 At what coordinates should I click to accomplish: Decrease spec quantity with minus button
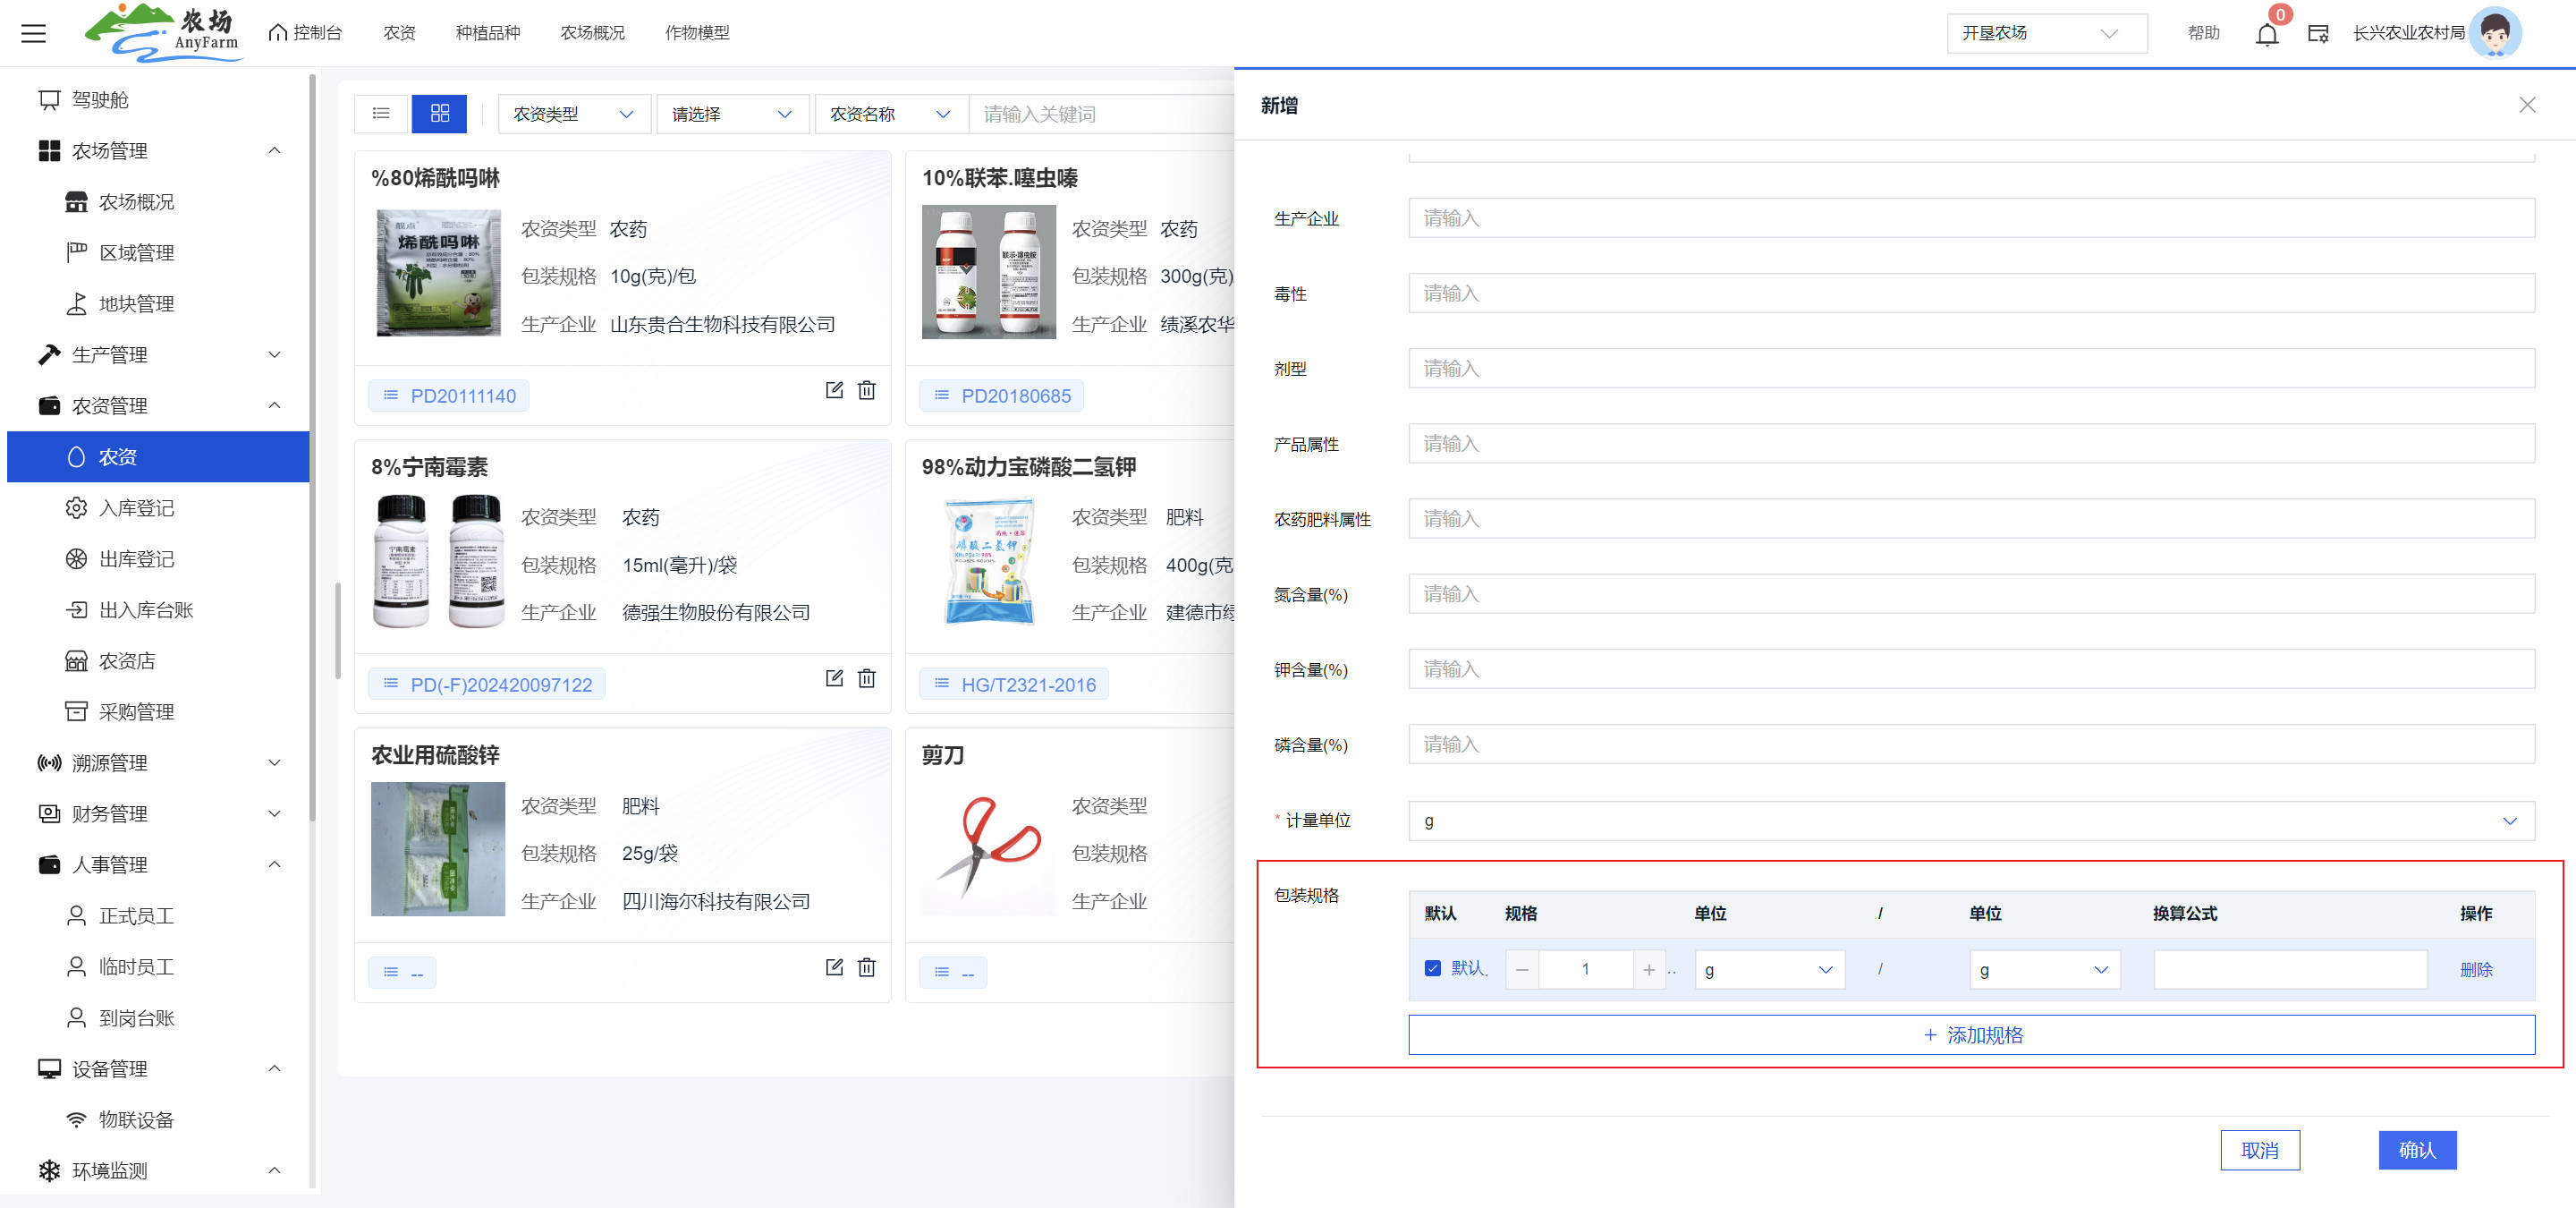coord(1521,969)
